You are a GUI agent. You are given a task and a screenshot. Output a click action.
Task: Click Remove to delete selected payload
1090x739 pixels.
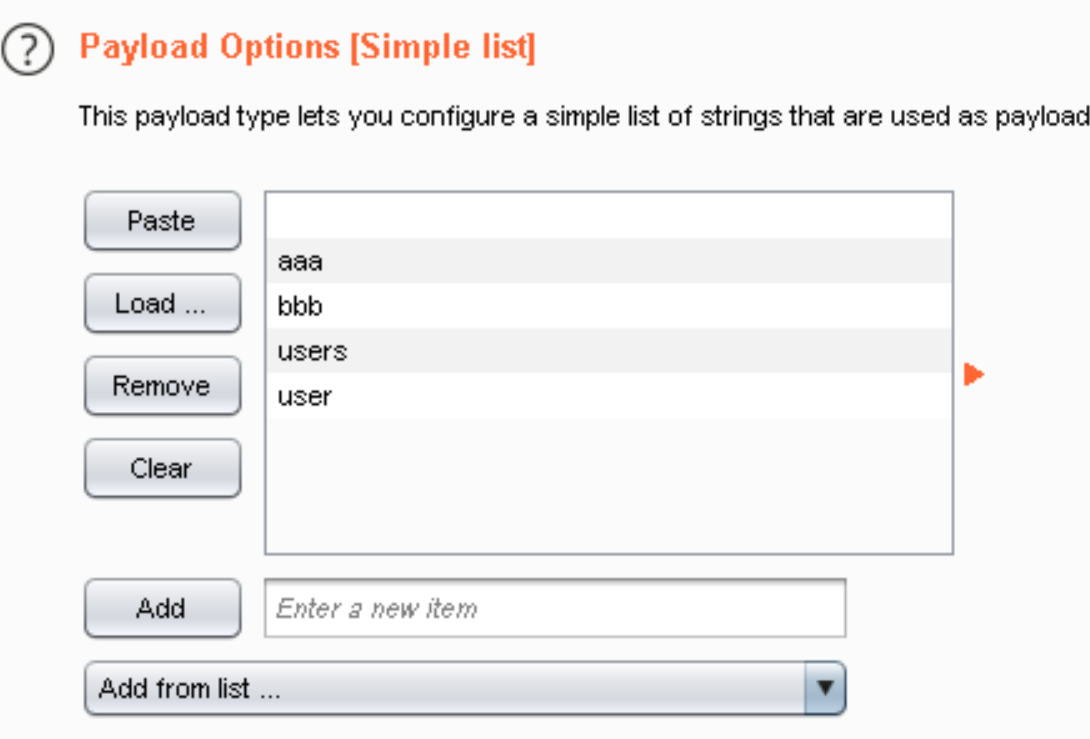click(x=163, y=386)
